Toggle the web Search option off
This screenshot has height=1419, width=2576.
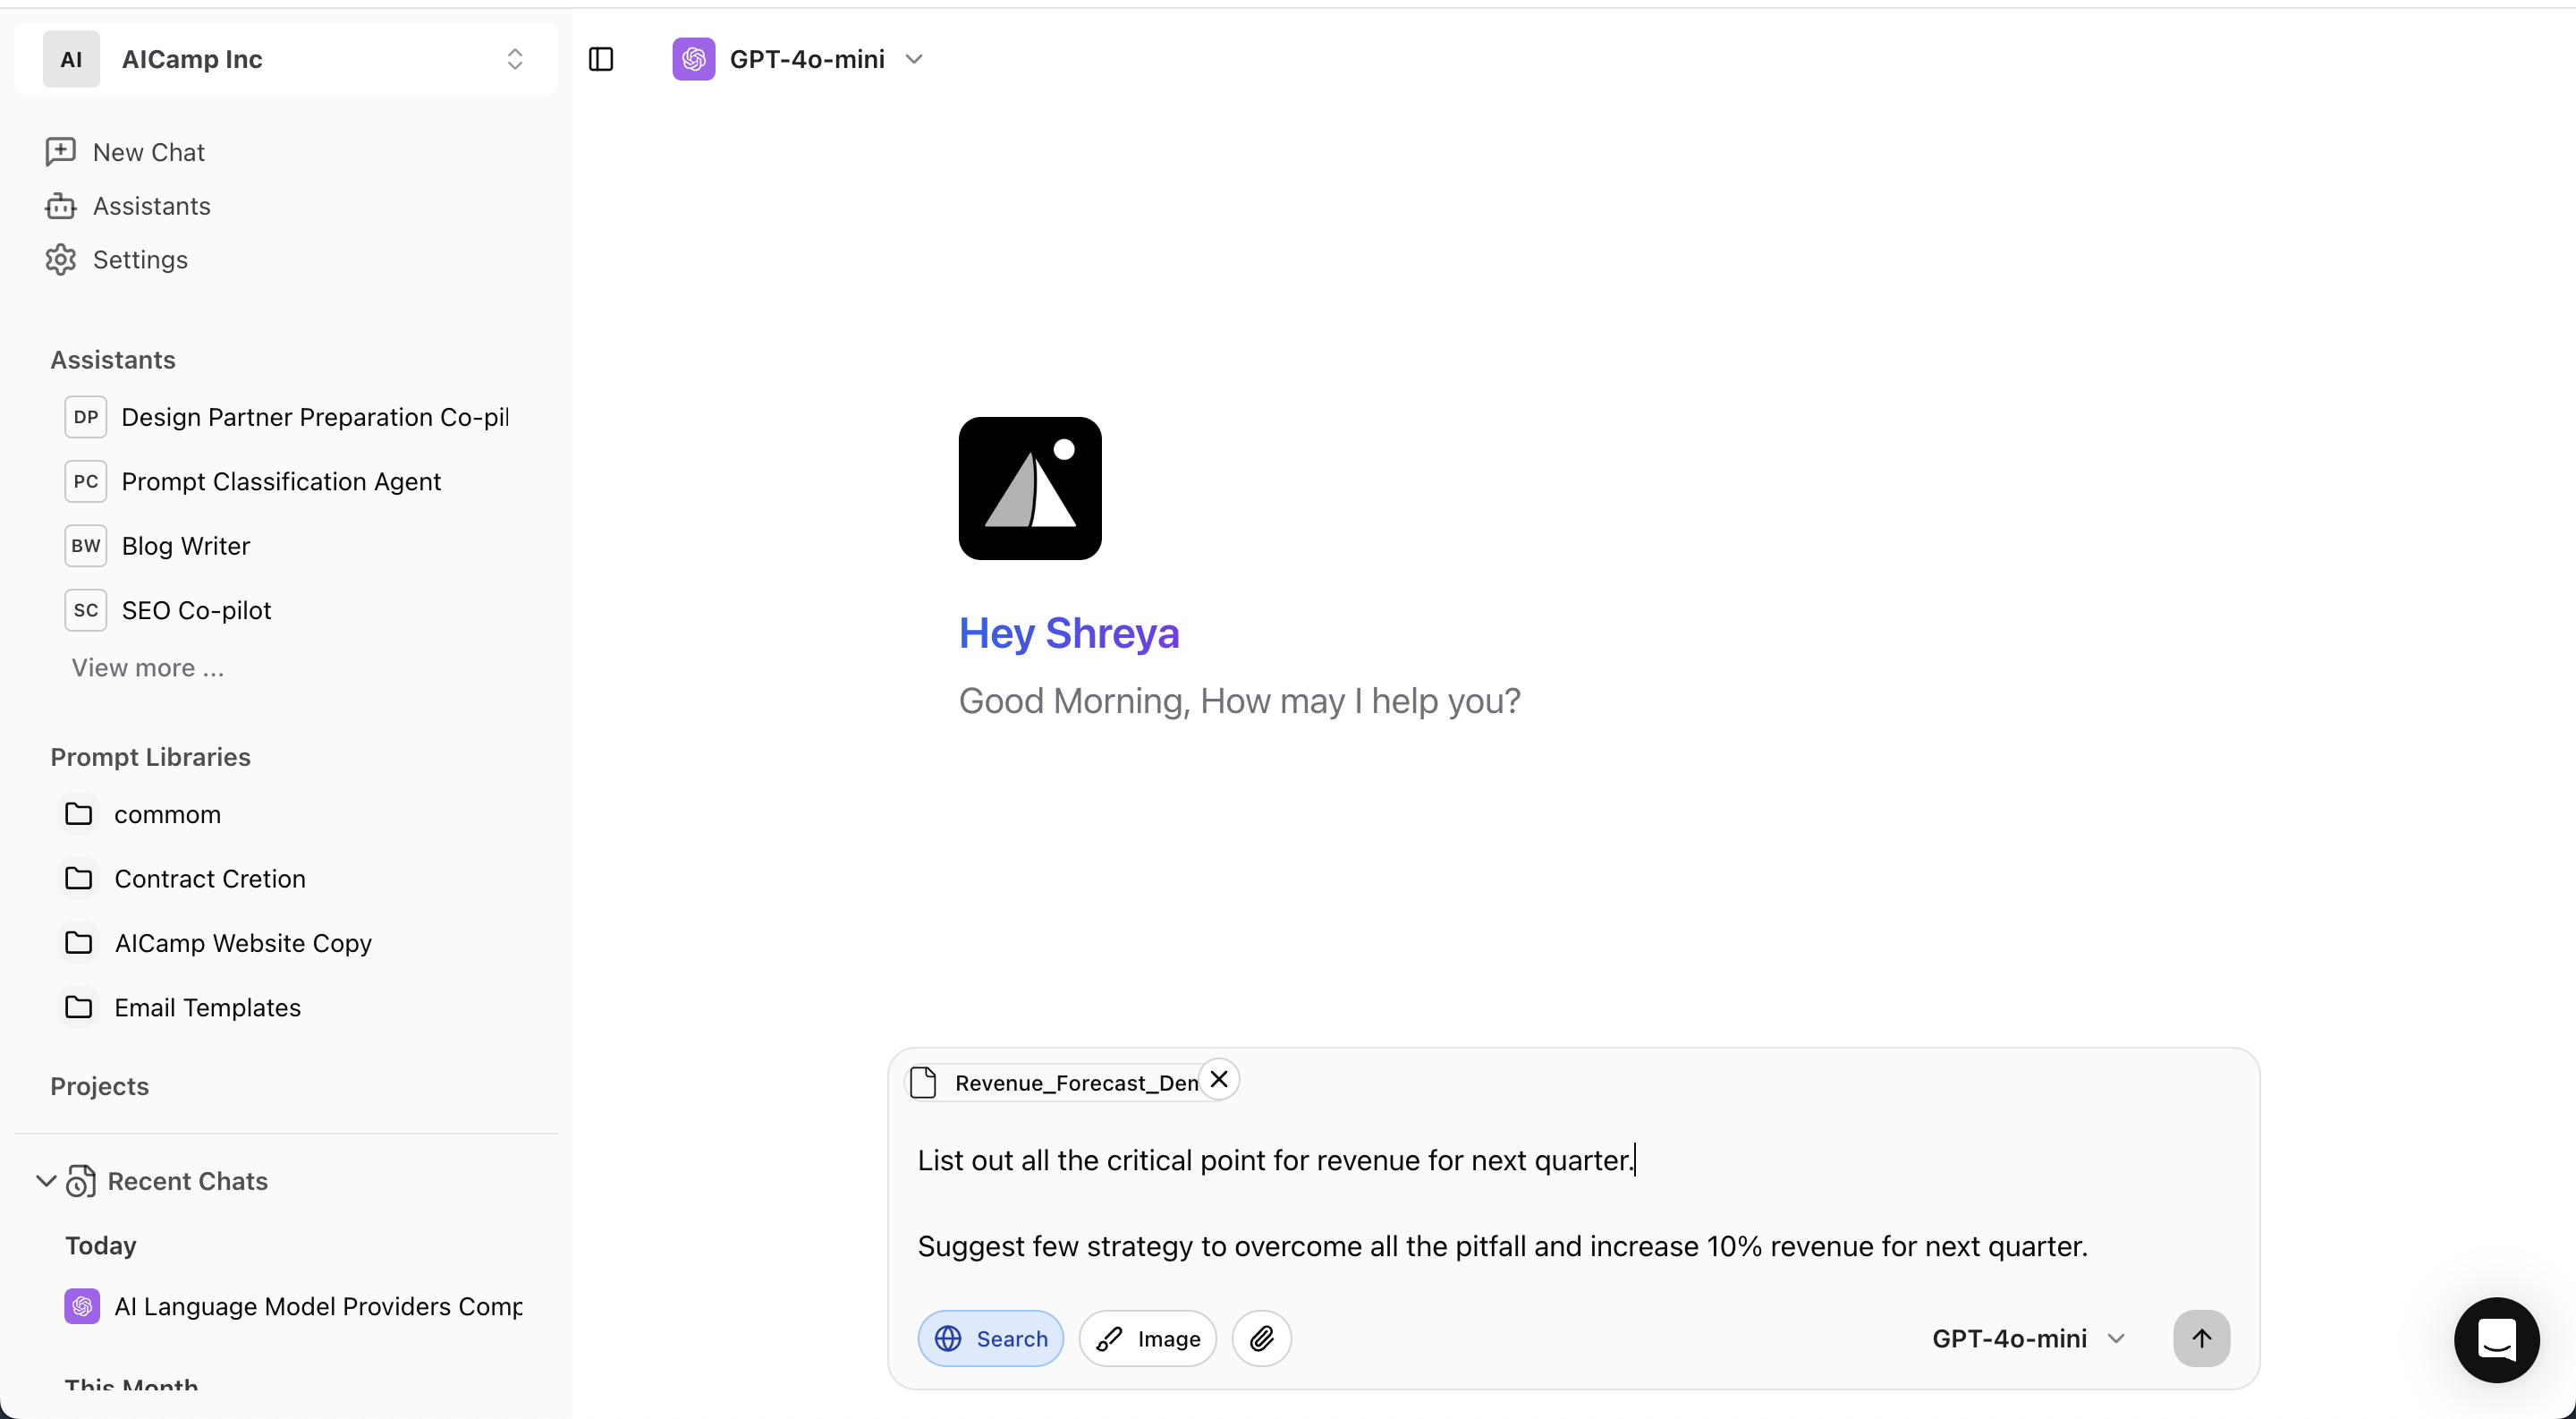[990, 1338]
